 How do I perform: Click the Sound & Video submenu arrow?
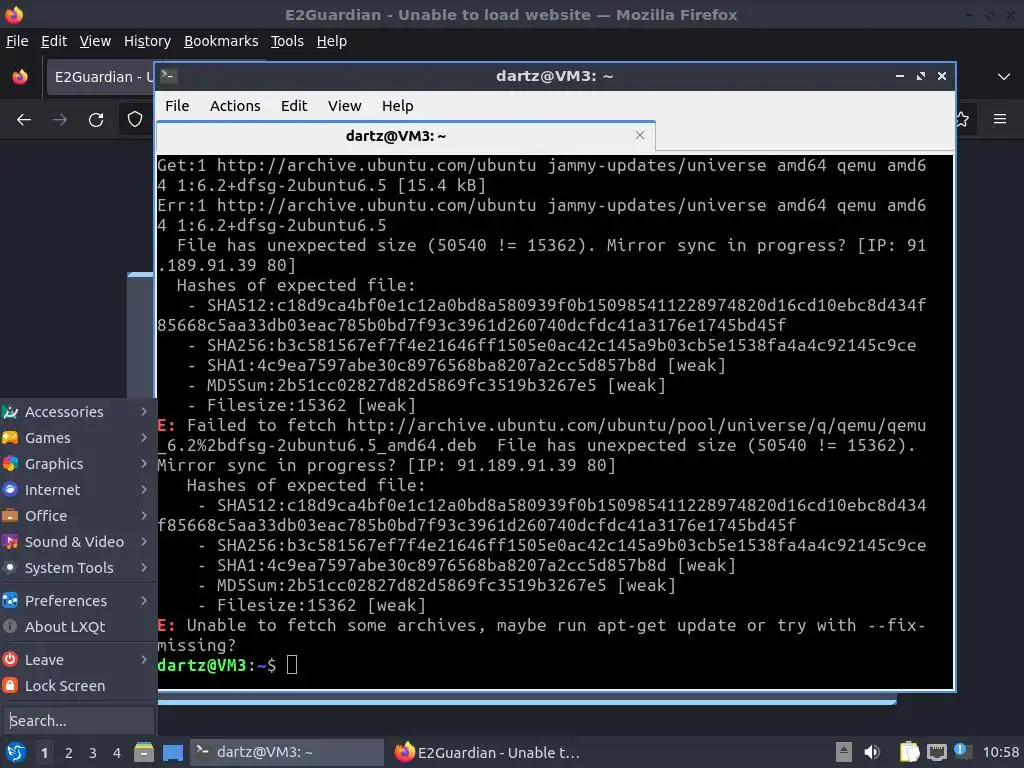(144, 541)
